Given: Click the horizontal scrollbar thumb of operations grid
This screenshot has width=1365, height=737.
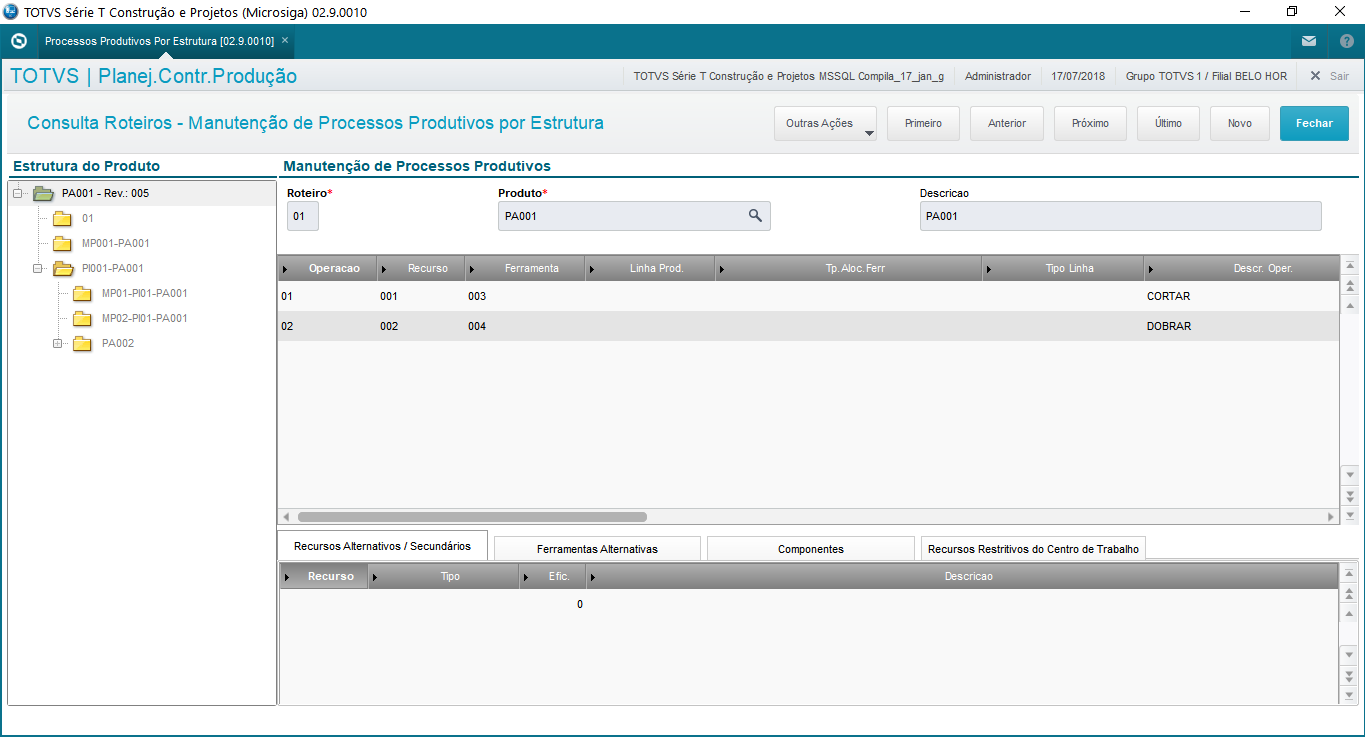Looking at the screenshot, I should coord(472,517).
